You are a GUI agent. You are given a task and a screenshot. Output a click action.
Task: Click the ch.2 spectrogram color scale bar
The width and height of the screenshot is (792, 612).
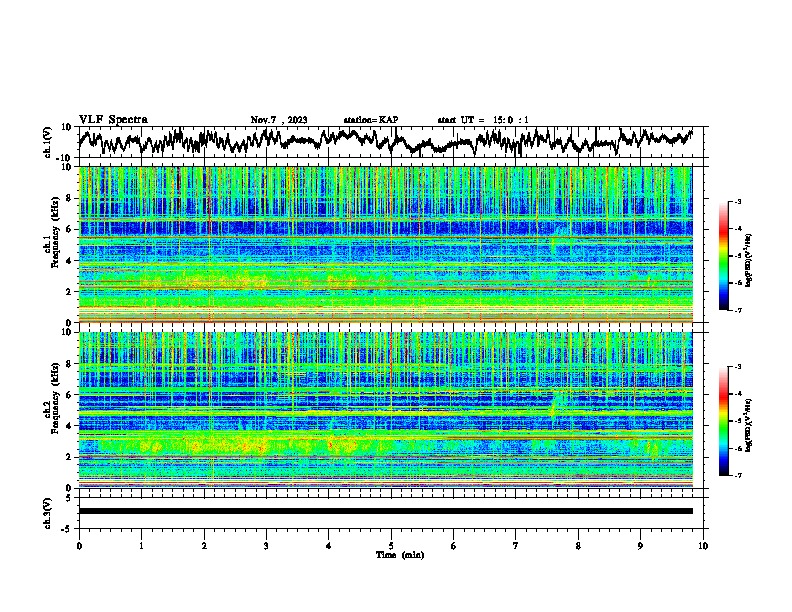[723, 421]
